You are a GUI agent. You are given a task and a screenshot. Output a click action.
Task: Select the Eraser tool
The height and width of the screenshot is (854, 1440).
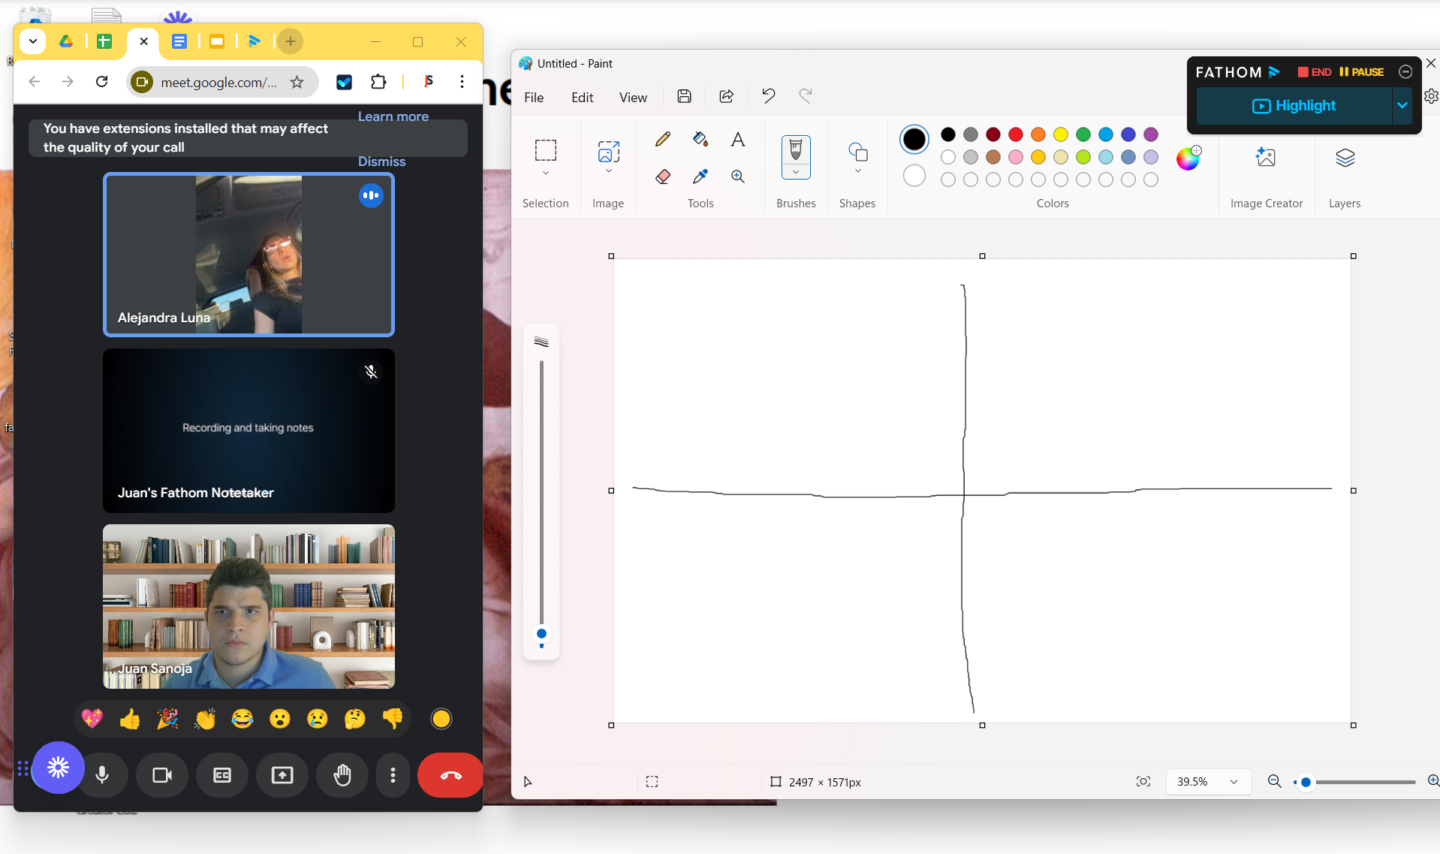pos(663,177)
